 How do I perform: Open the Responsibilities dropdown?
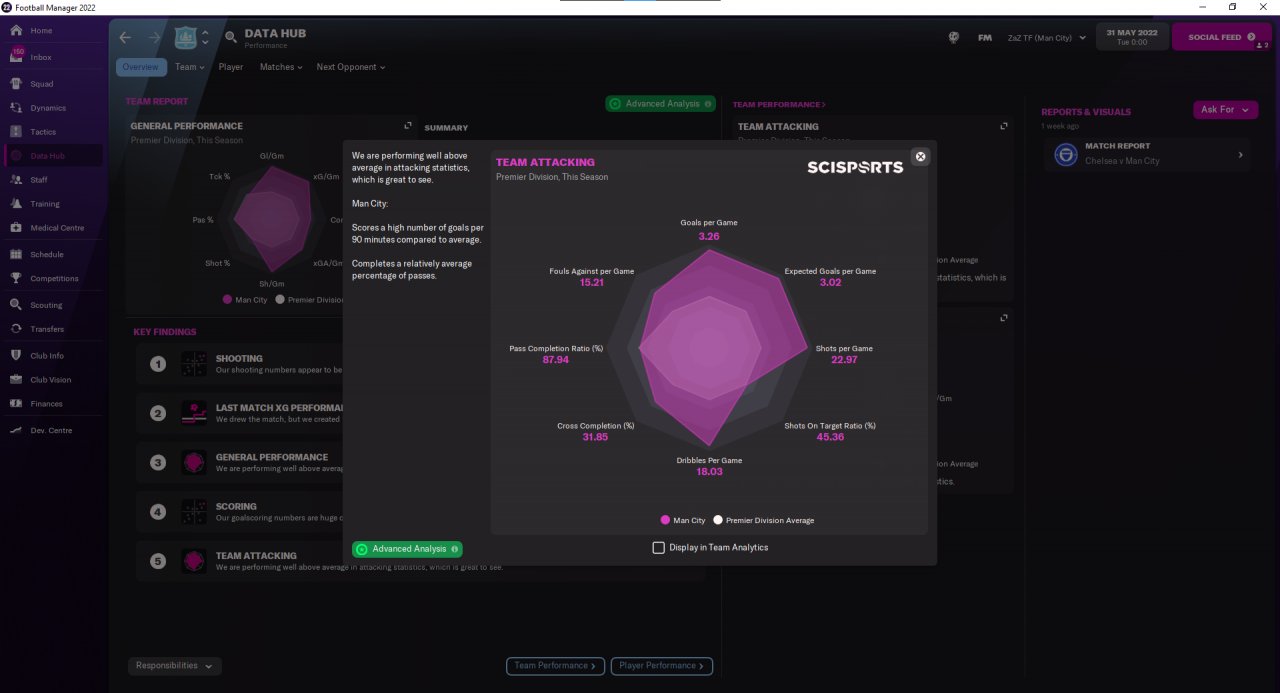(x=175, y=666)
